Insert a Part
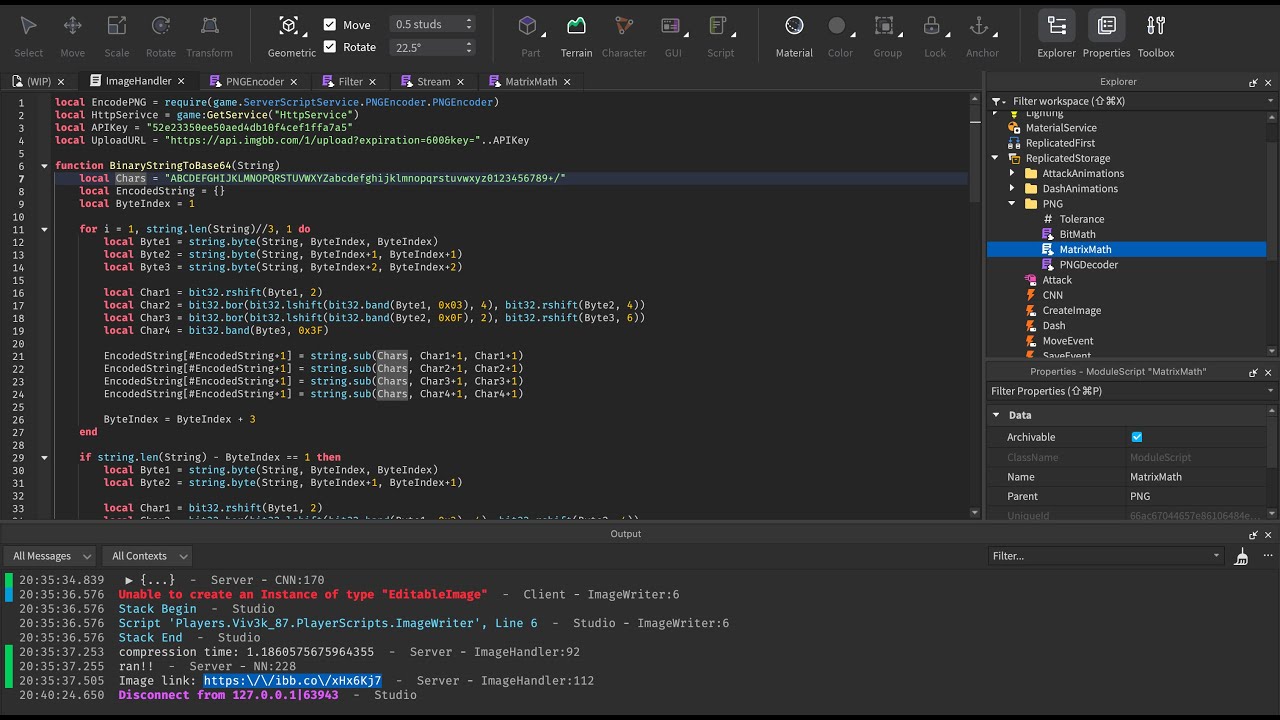Image resolution: width=1280 pixels, height=720 pixels. click(530, 30)
